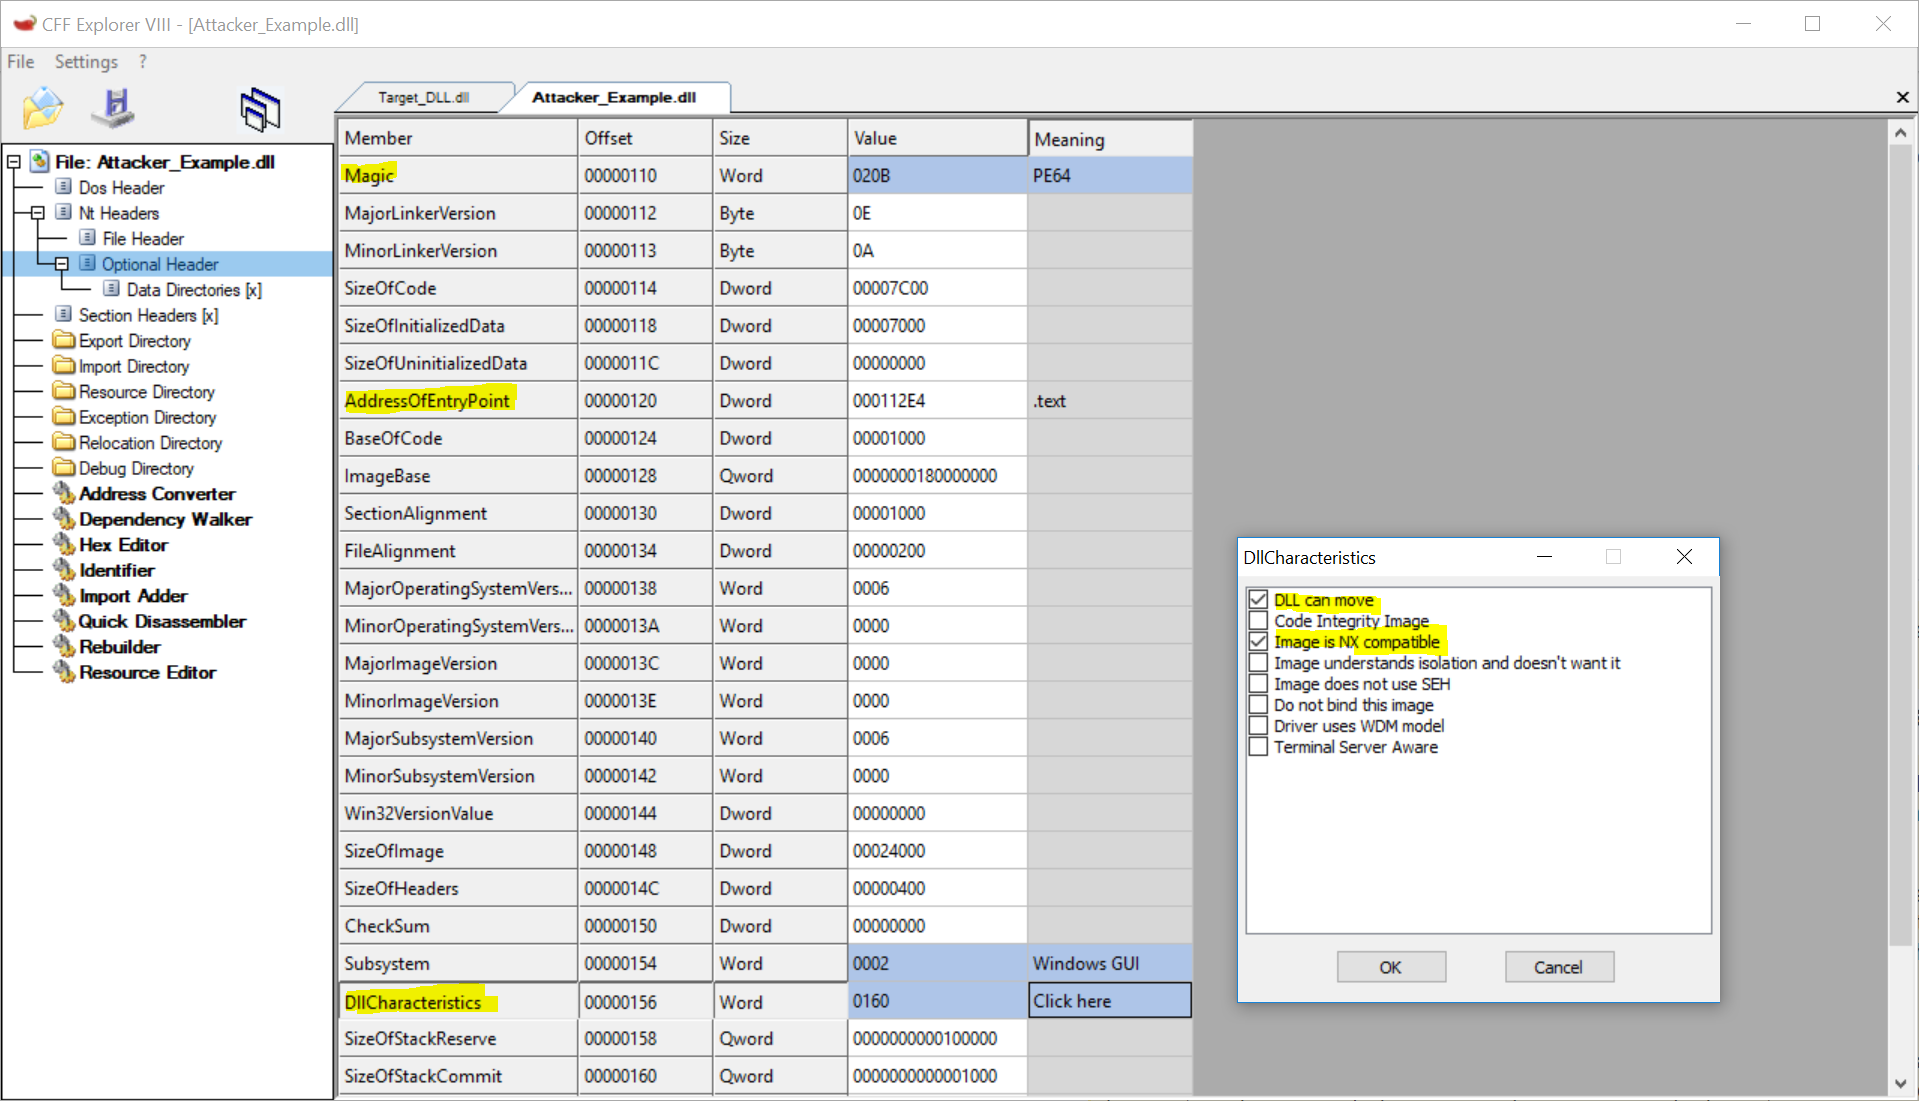Viewport: 1919px width, 1101px height.
Task: Click the ImageBase value 0000000180000000
Action: pyautogui.click(x=937, y=476)
